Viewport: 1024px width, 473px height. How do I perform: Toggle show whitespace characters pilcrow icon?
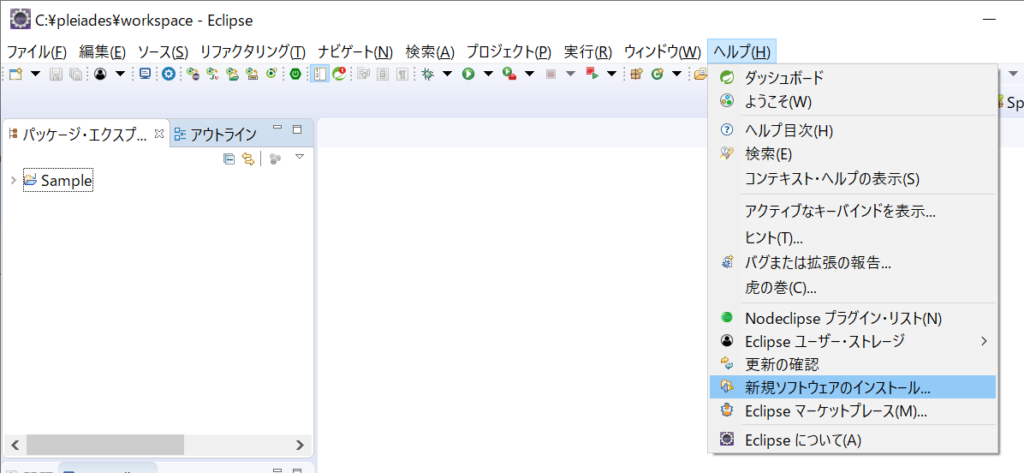coord(402,74)
